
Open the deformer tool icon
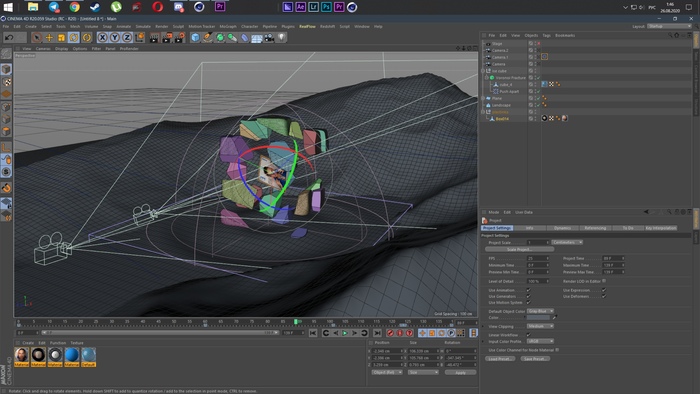point(245,38)
